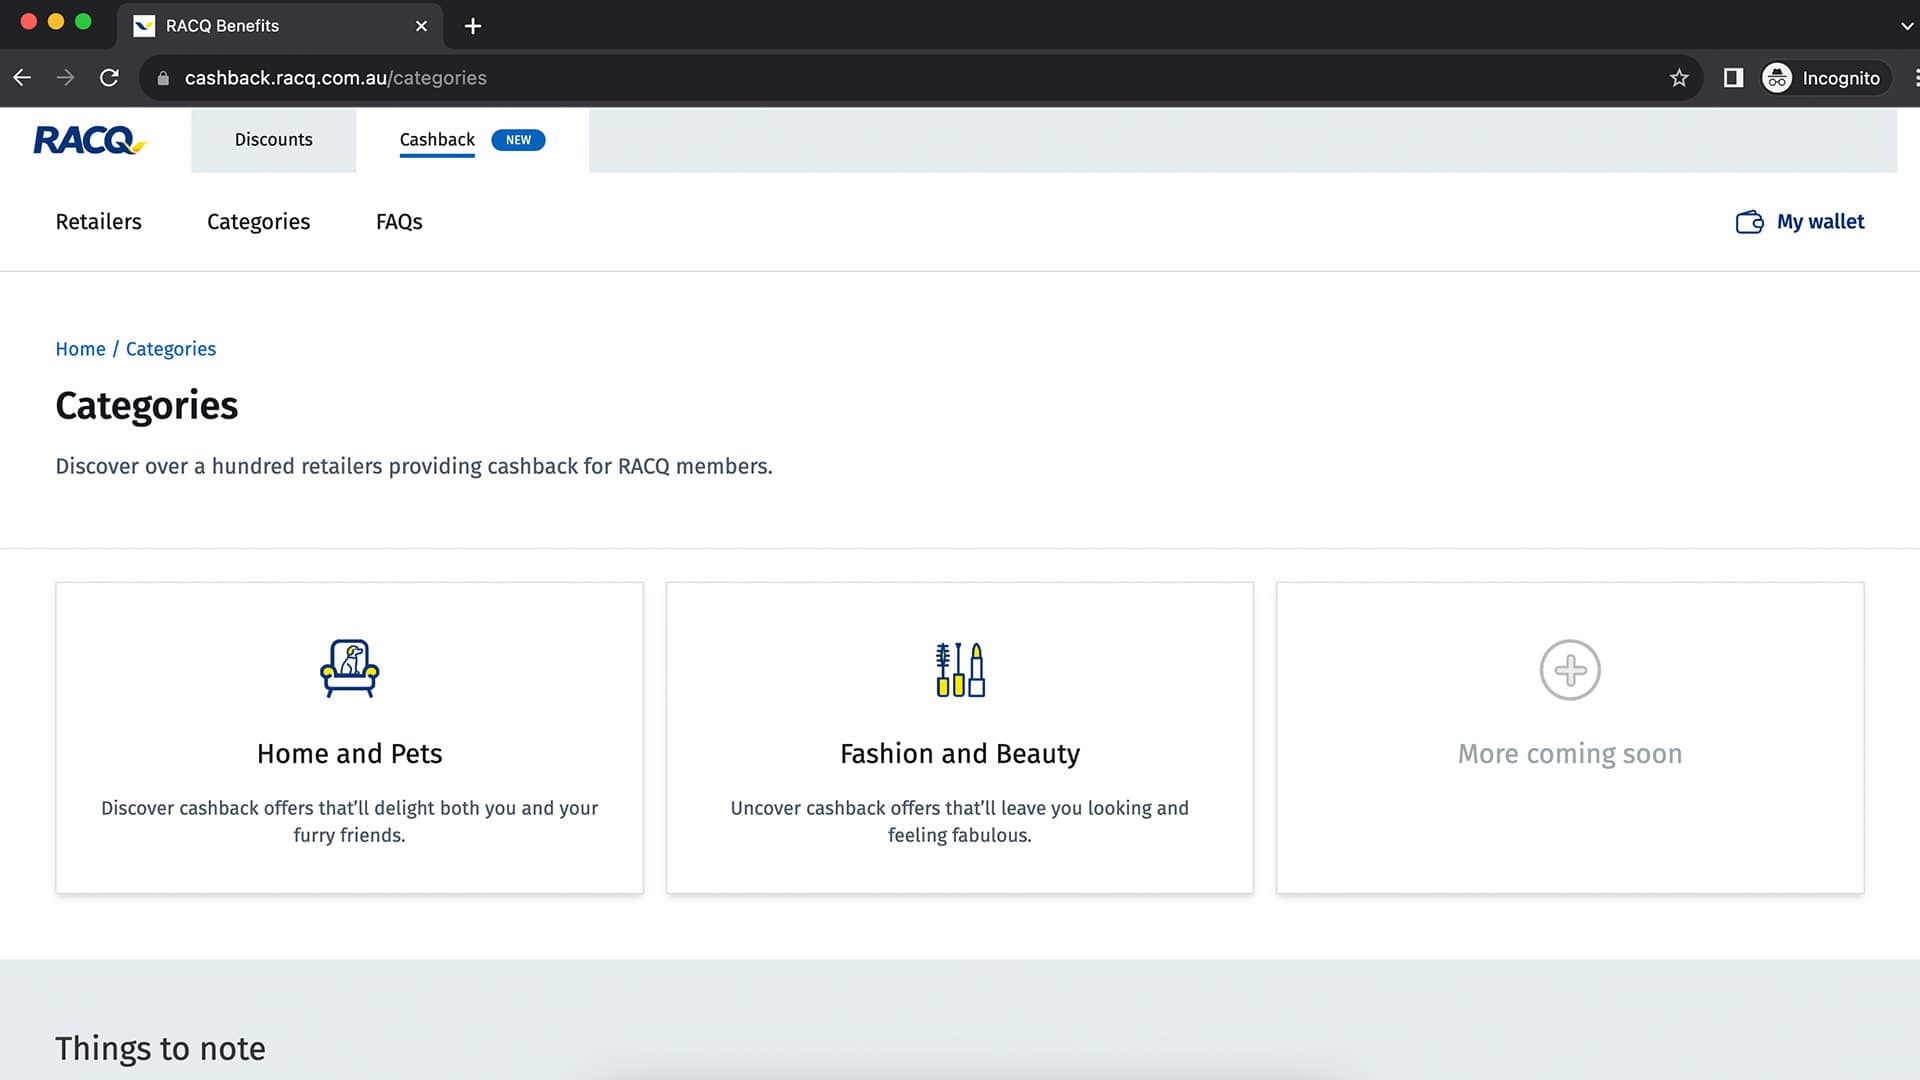Click the Home and Pets armchair icon
The height and width of the screenshot is (1080, 1920).
click(349, 668)
